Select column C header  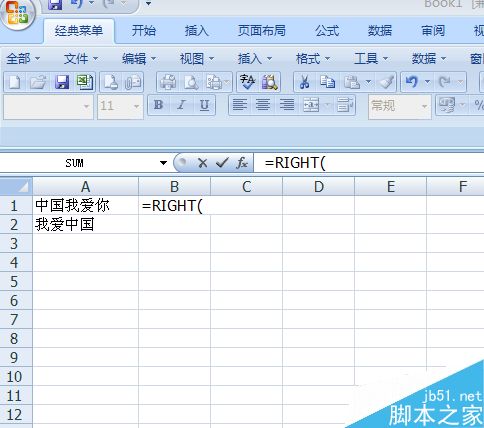[x=246, y=187]
